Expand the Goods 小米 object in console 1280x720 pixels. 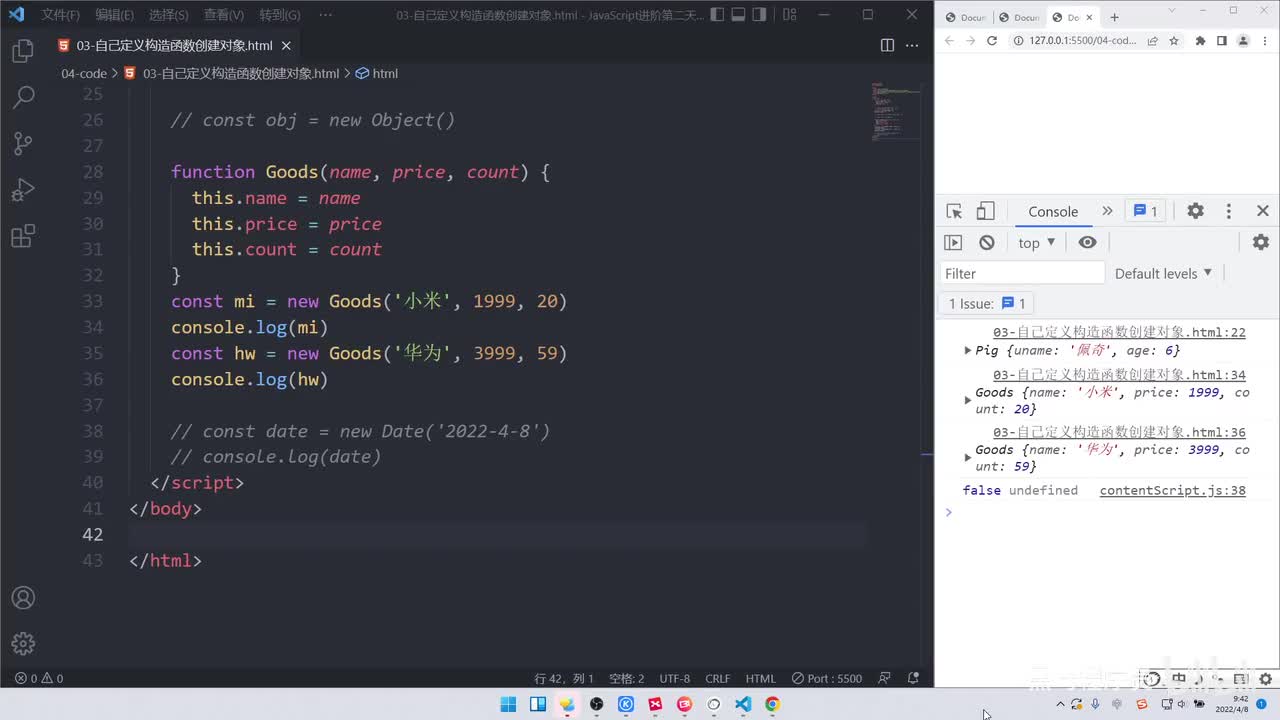(967, 400)
